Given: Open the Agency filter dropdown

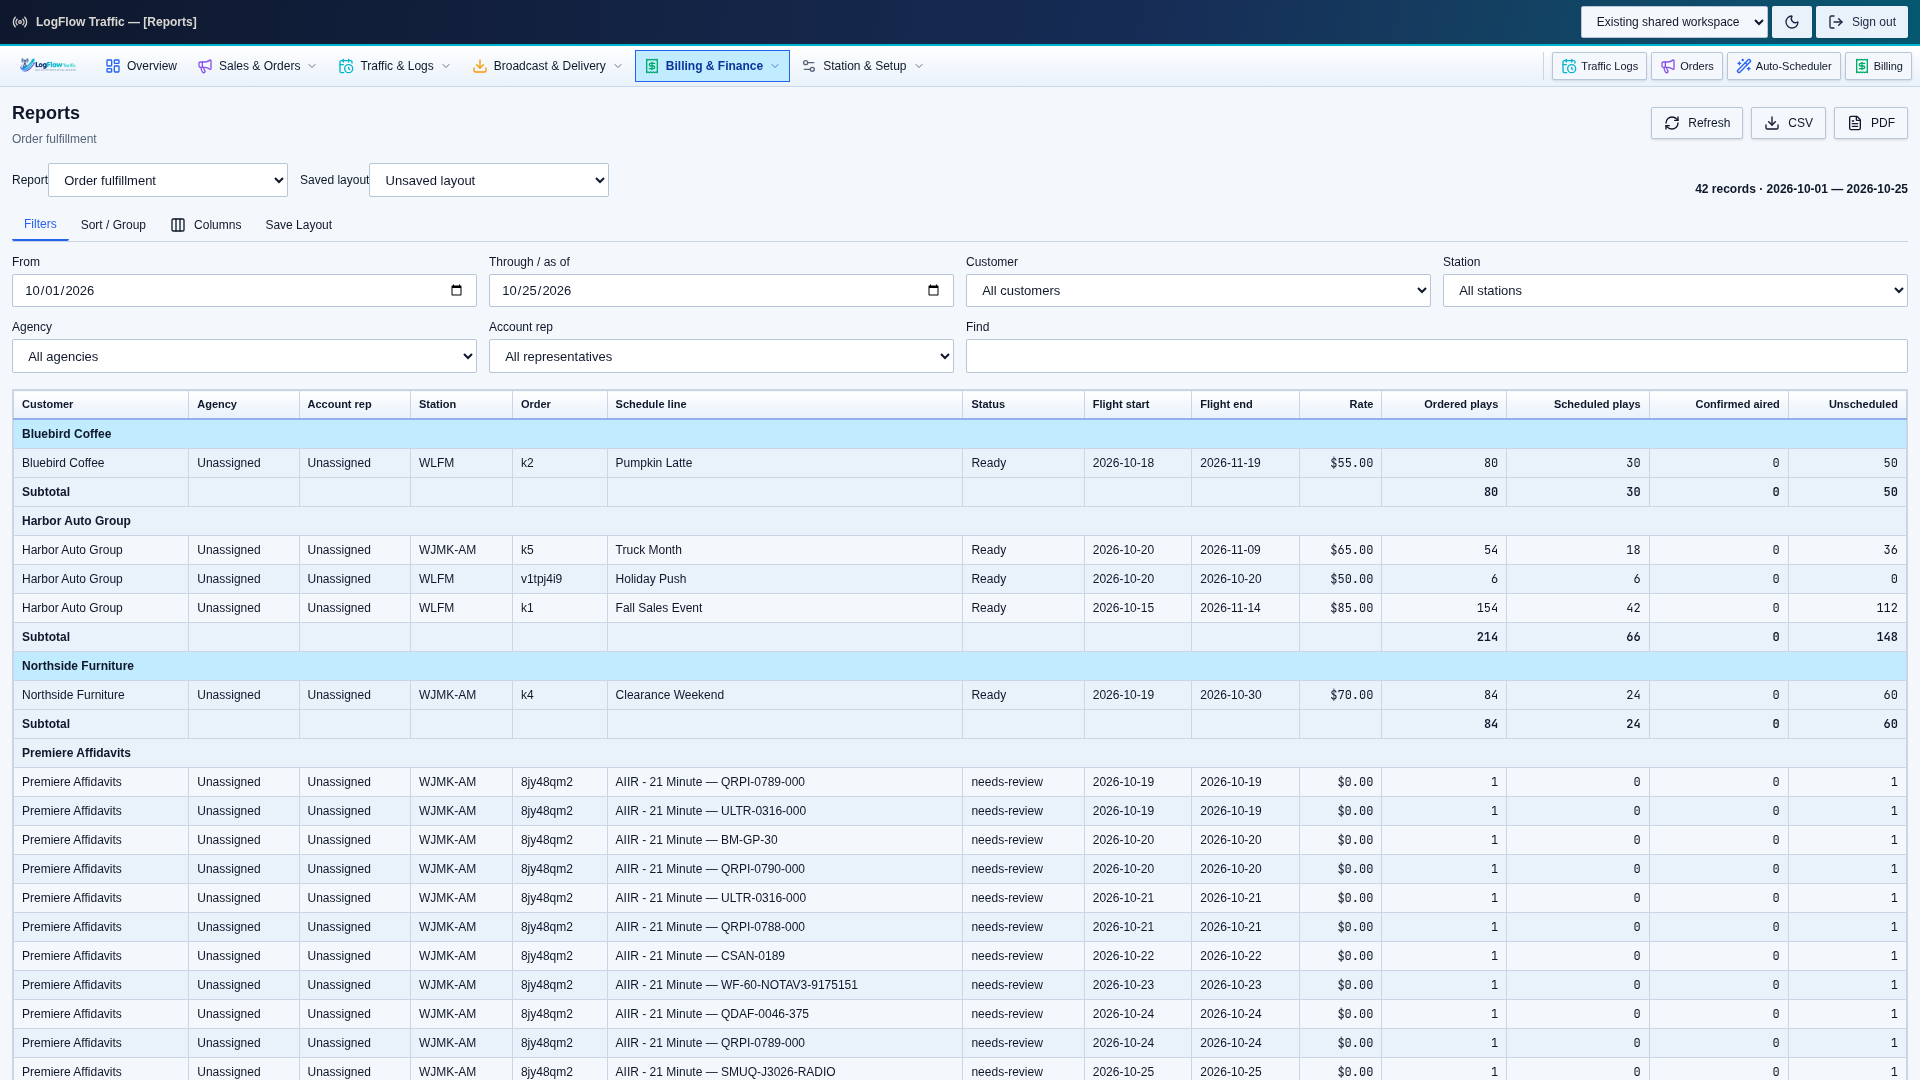Looking at the screenshot, I should [244, 356].
